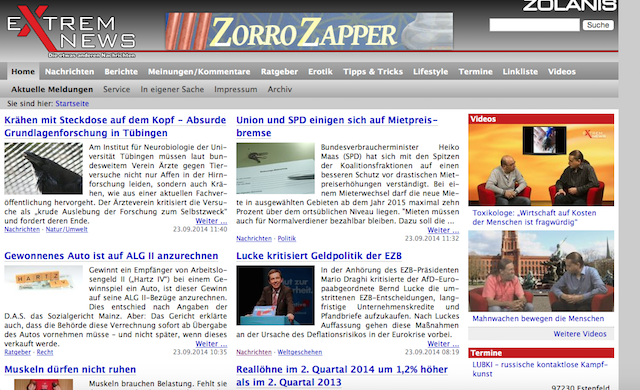Open the ZorroZapper banner ad
This screenshot has height=390, width=640.
(309, 31)
